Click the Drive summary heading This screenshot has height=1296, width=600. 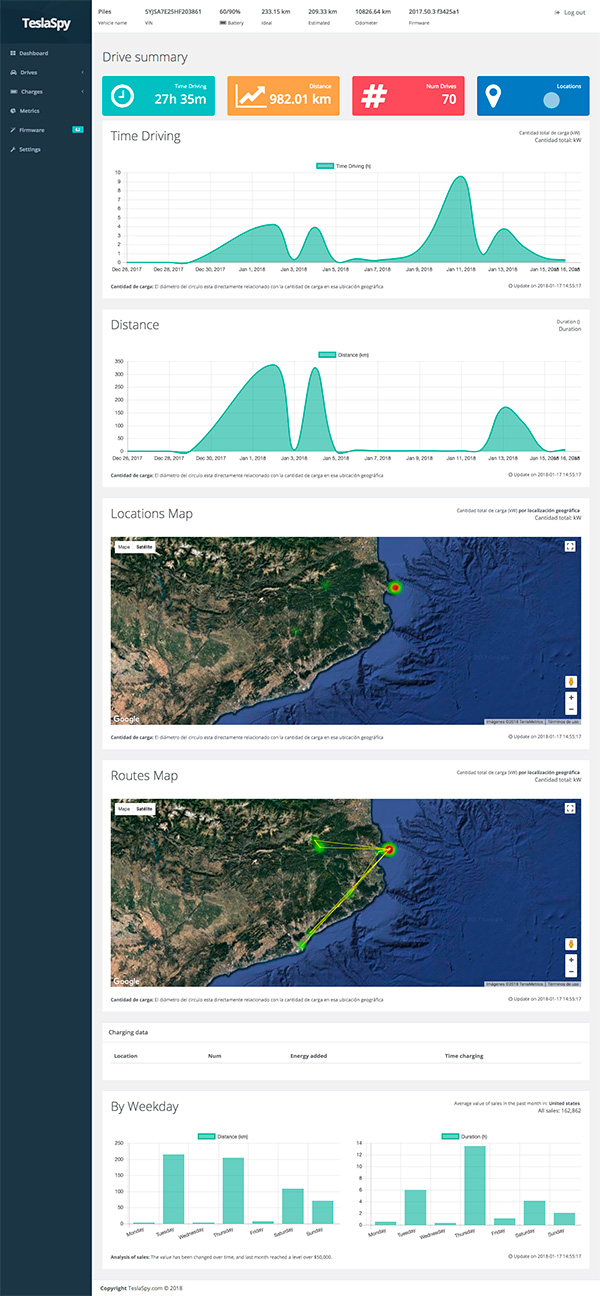pyautogui.click(x=145, y=57)
